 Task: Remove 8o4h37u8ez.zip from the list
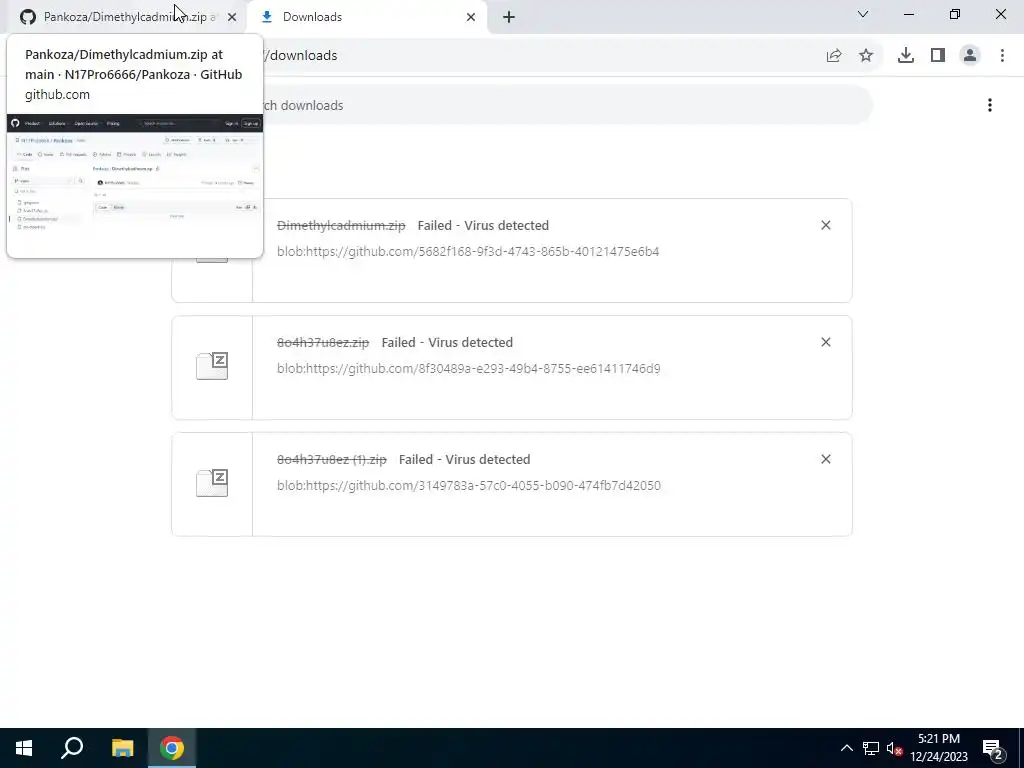tap(825, 342)
